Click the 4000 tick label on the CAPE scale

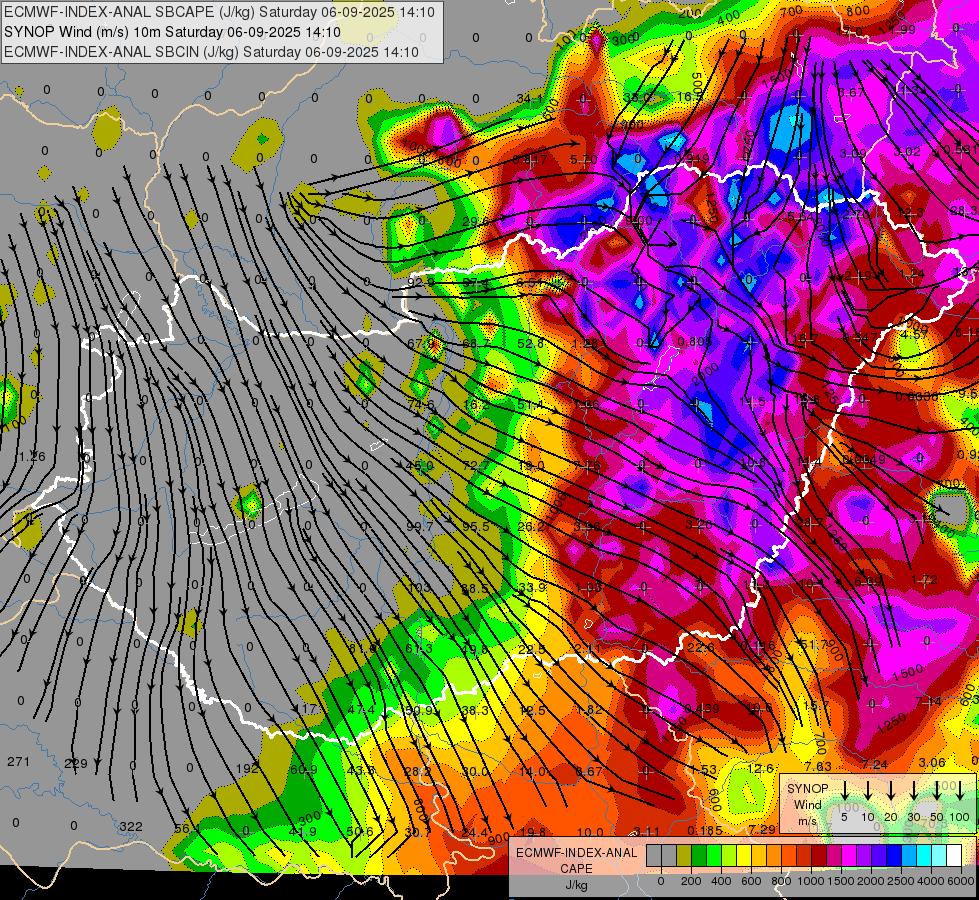point(931,881)
